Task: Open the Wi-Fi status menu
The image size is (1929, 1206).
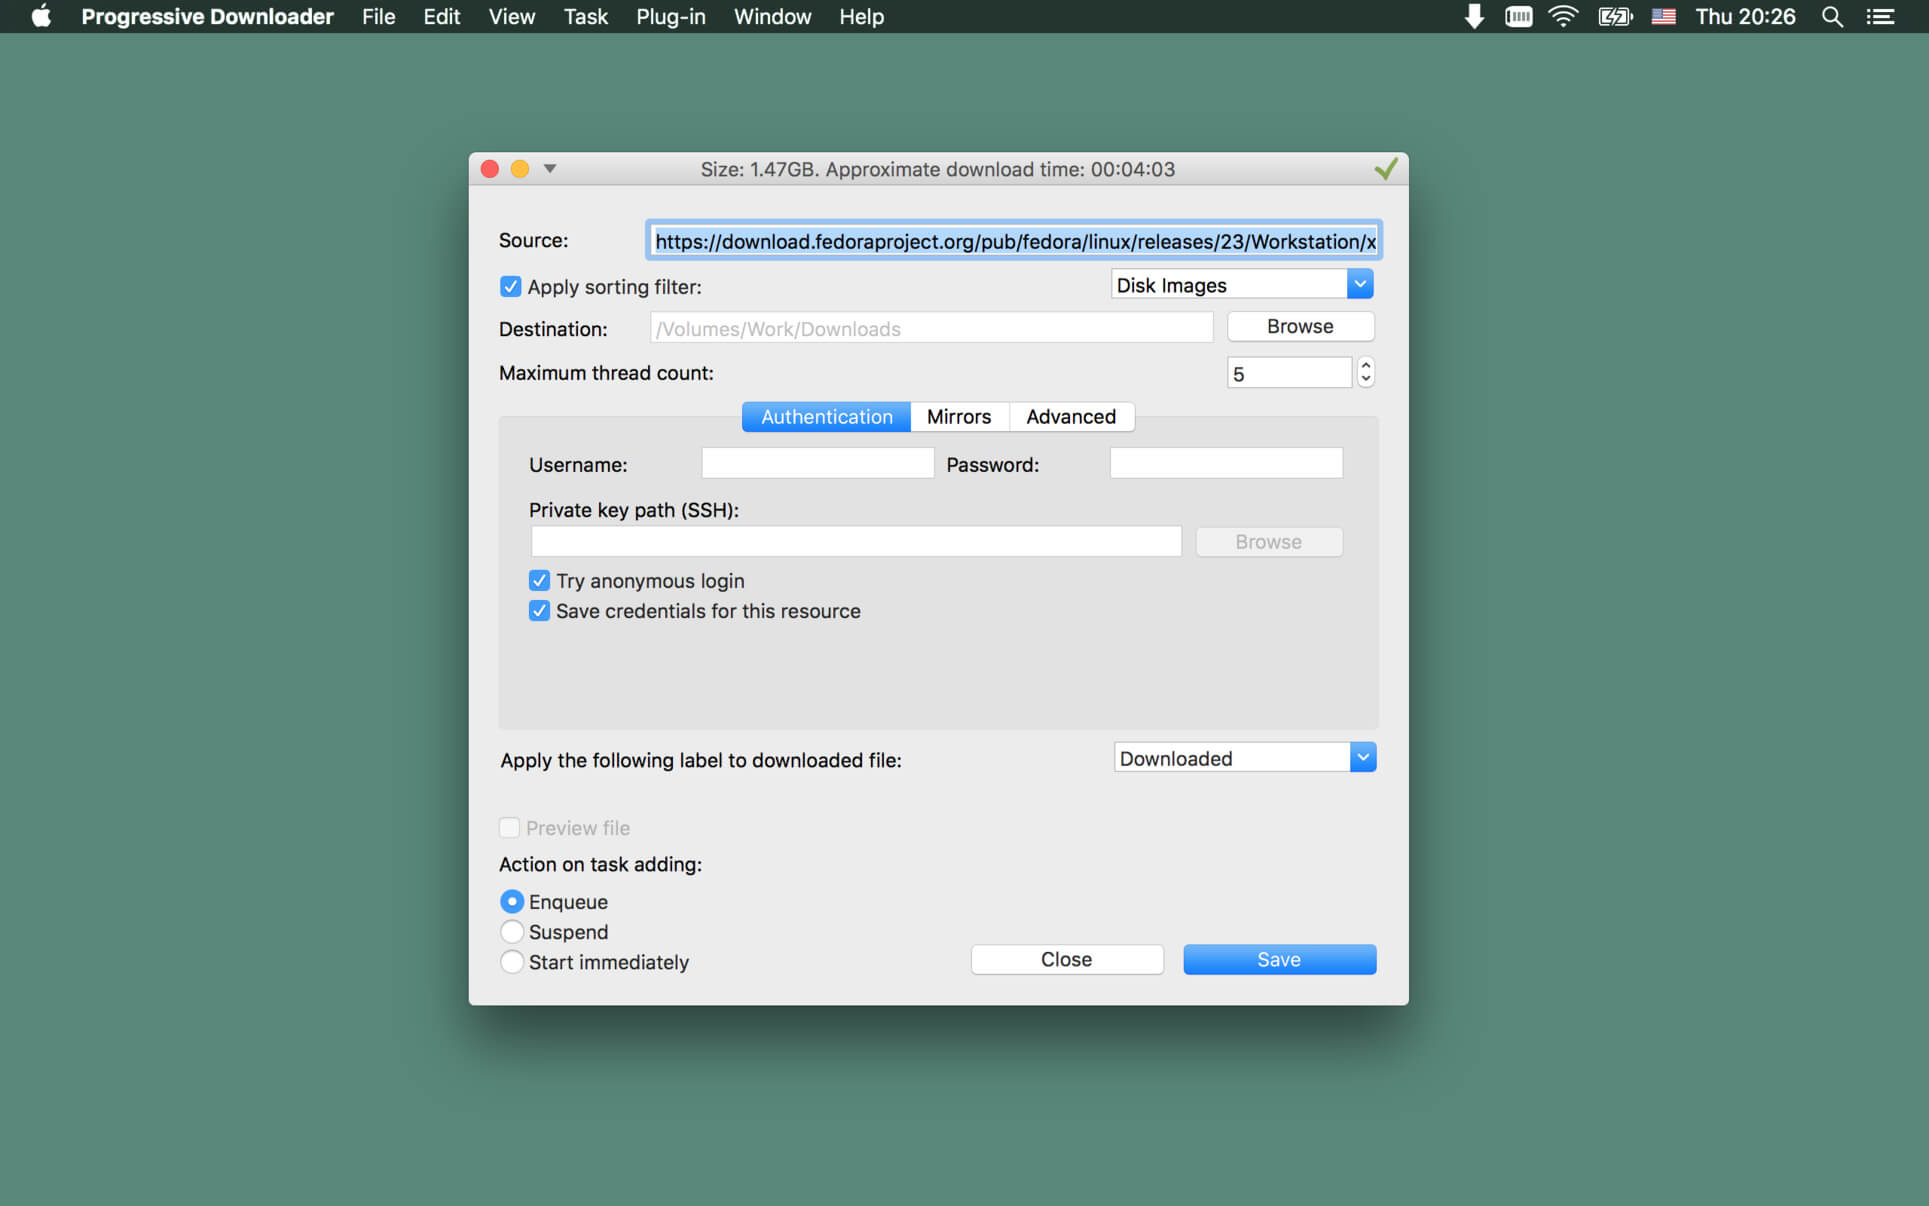Action: [1563, 16]
